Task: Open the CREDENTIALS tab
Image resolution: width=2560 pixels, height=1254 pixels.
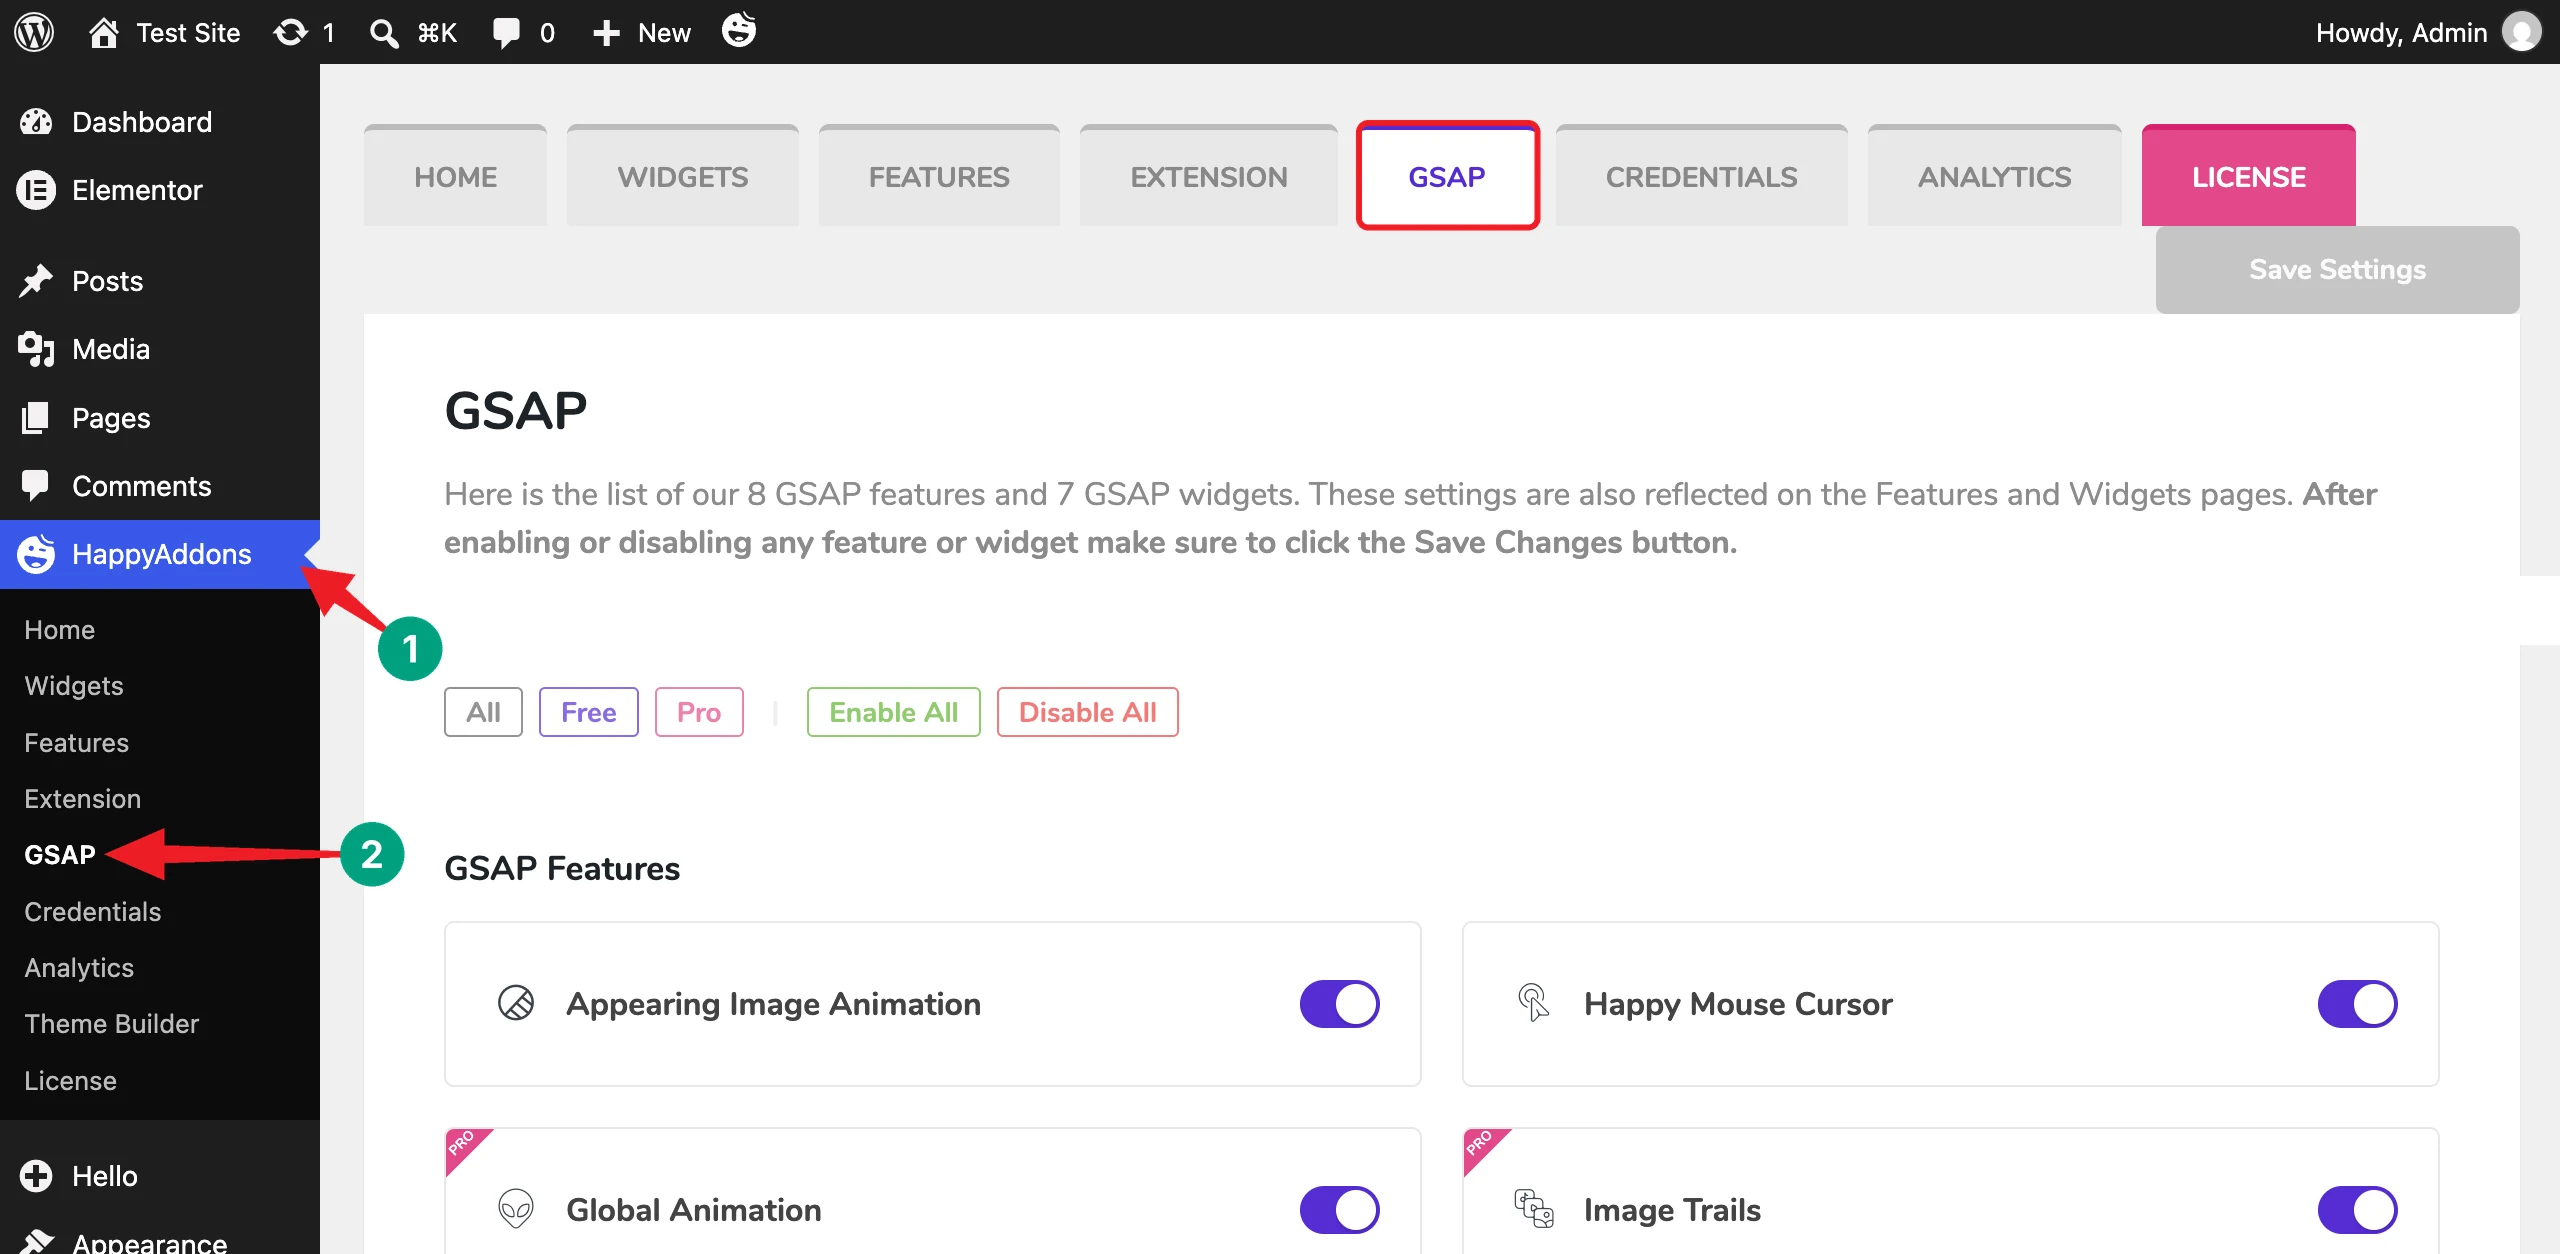Action: 1702,176
